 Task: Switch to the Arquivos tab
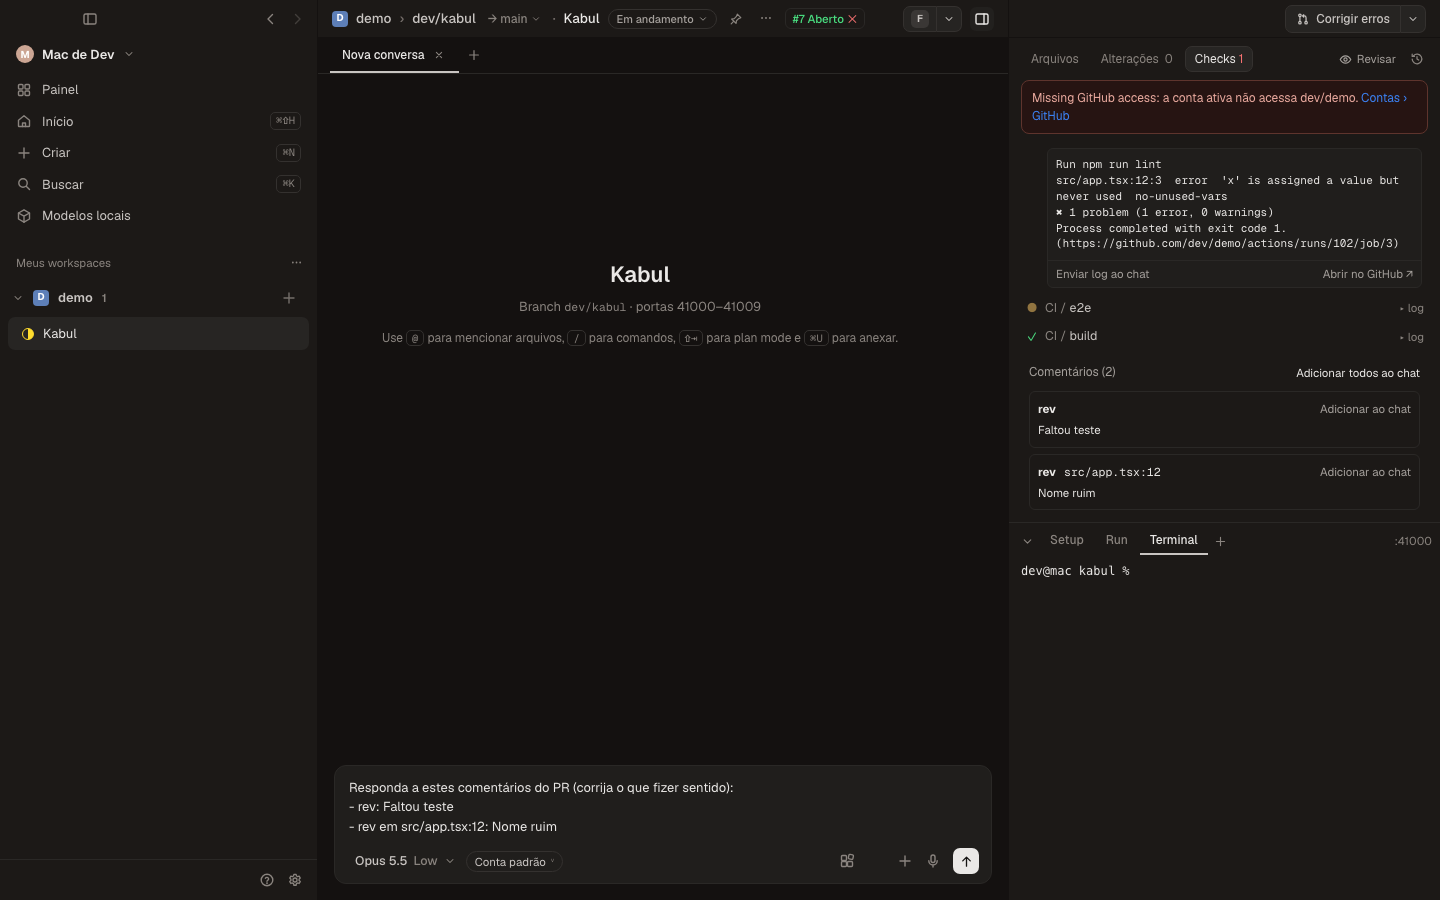tap(1055, 59)
